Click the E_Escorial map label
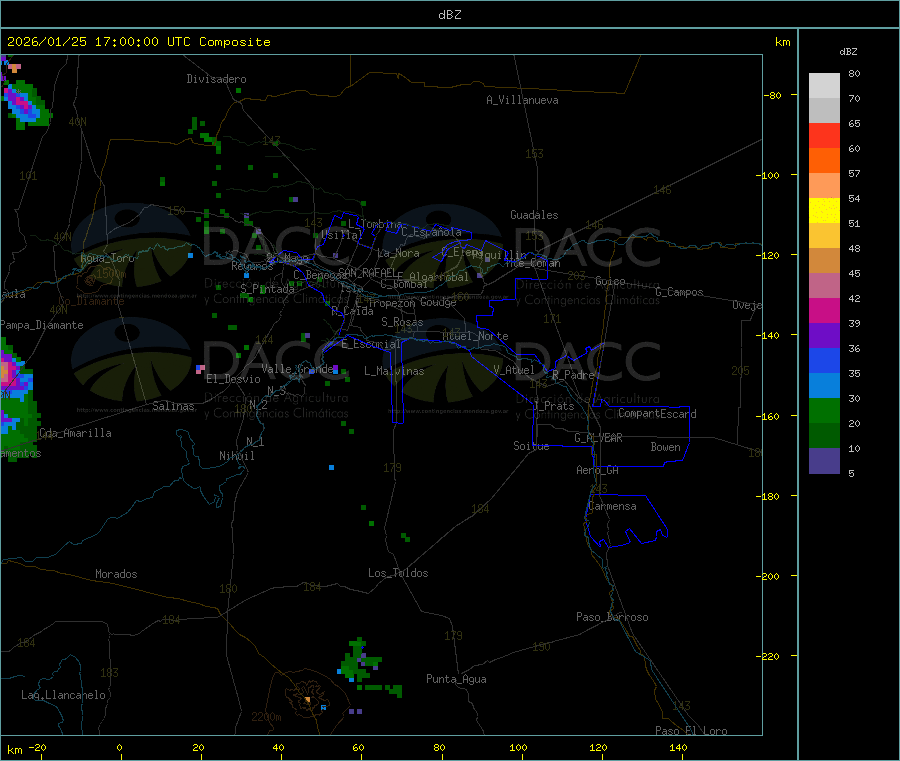This screenshot has height=761, width=900. coord(371,344)
